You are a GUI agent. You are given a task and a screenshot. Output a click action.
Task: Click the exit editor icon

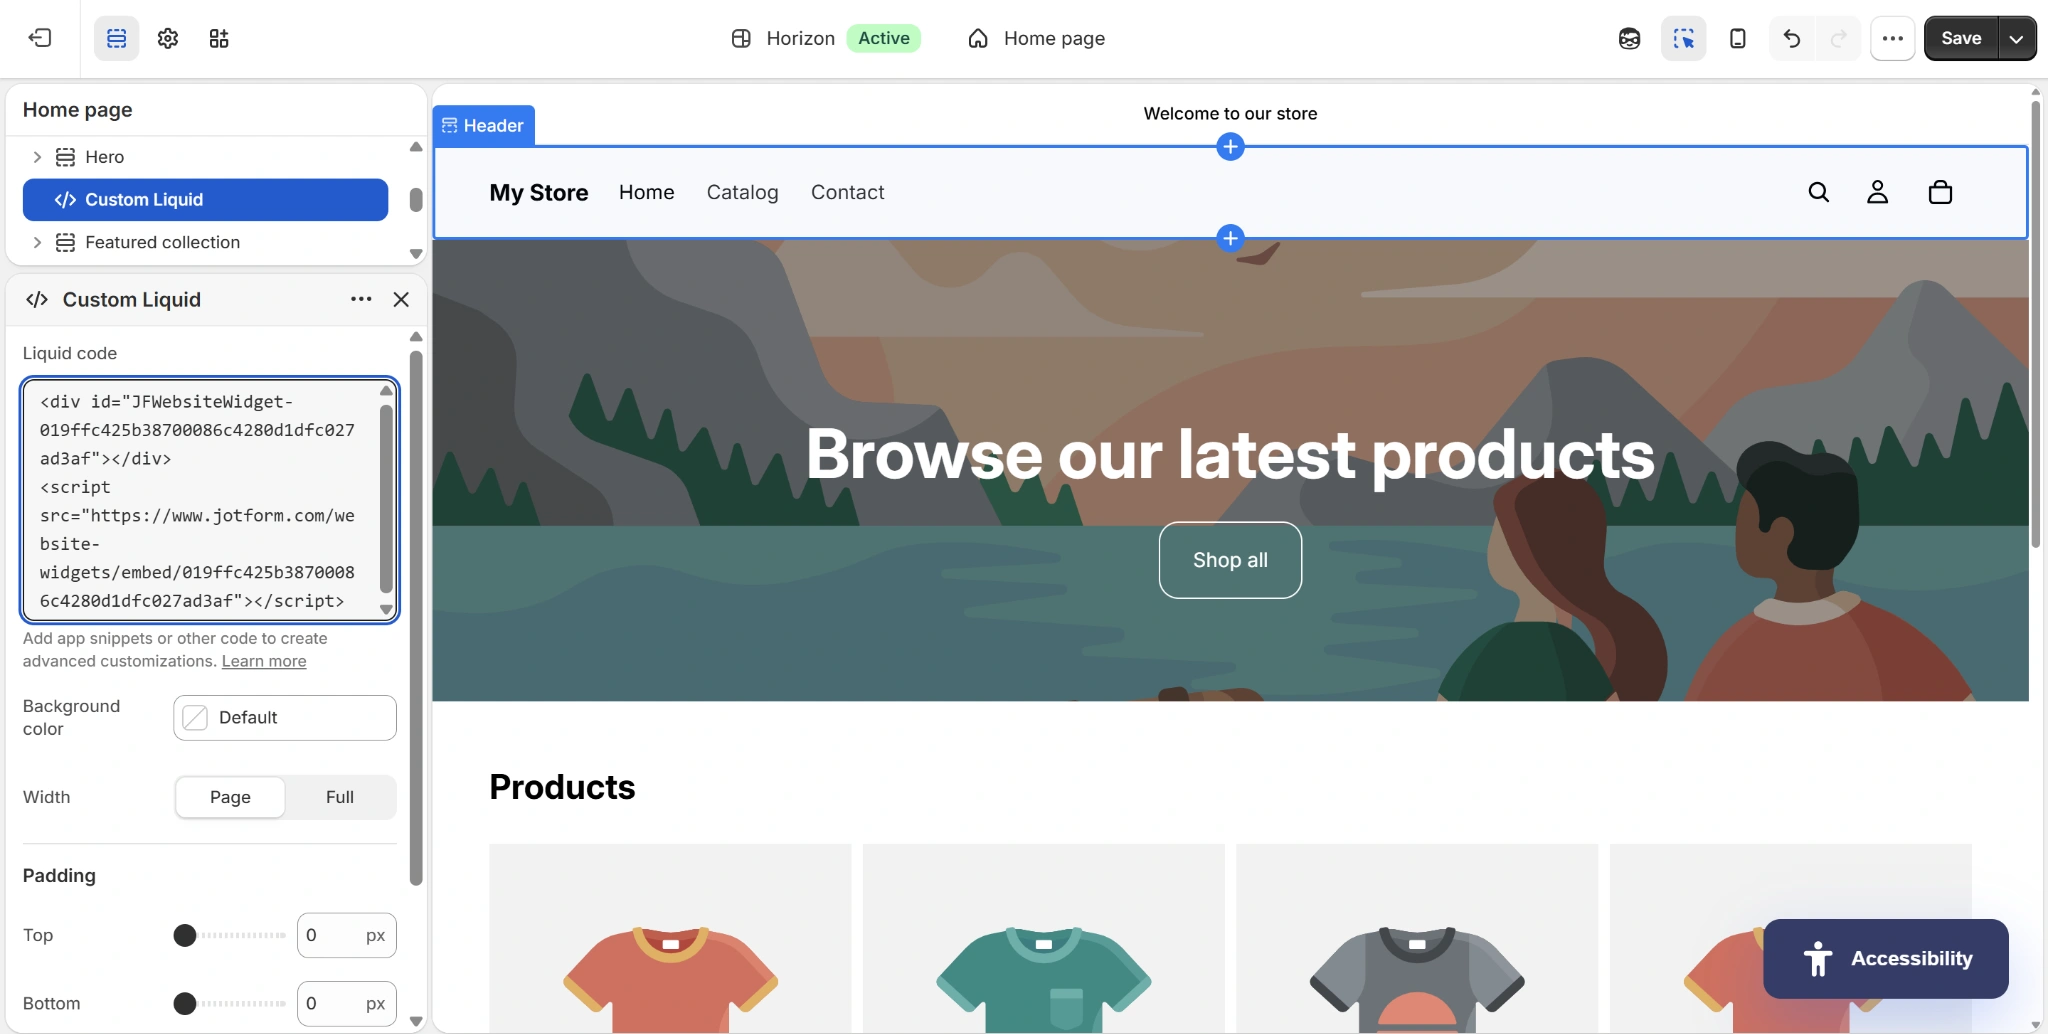click(x=40, y=38)
